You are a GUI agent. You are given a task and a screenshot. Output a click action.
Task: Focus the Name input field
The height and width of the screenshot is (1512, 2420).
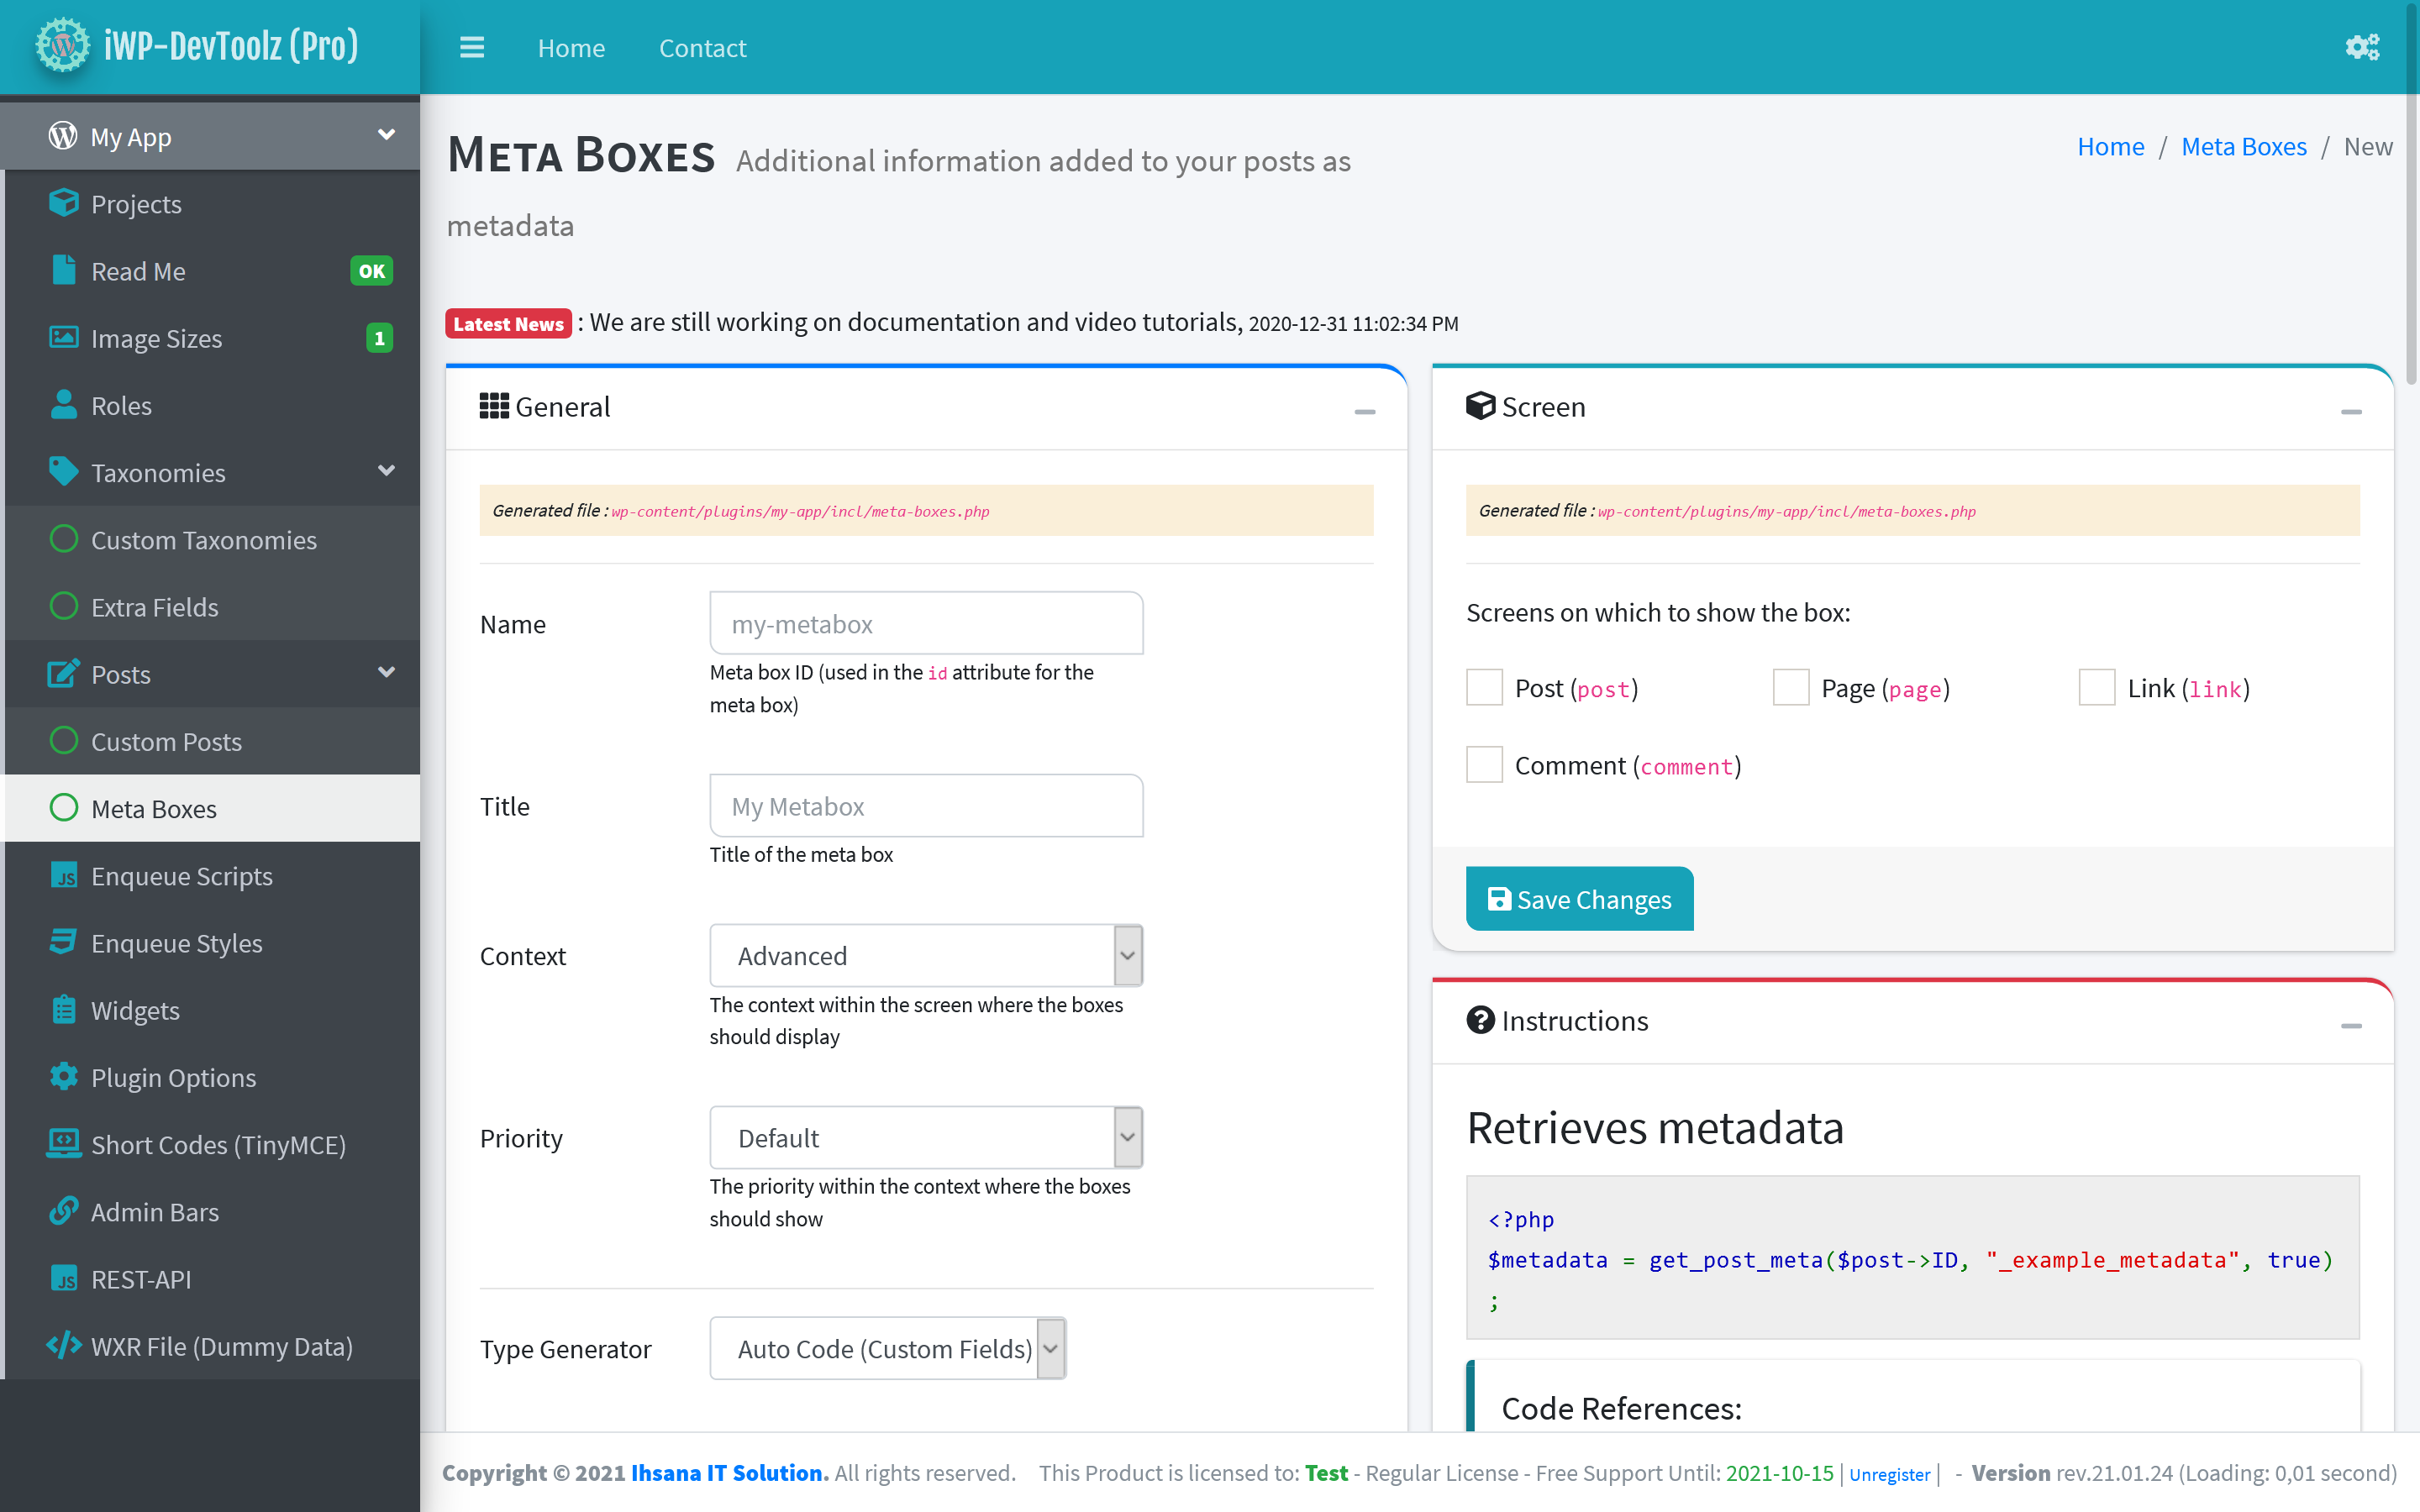[x=926, y=623]
